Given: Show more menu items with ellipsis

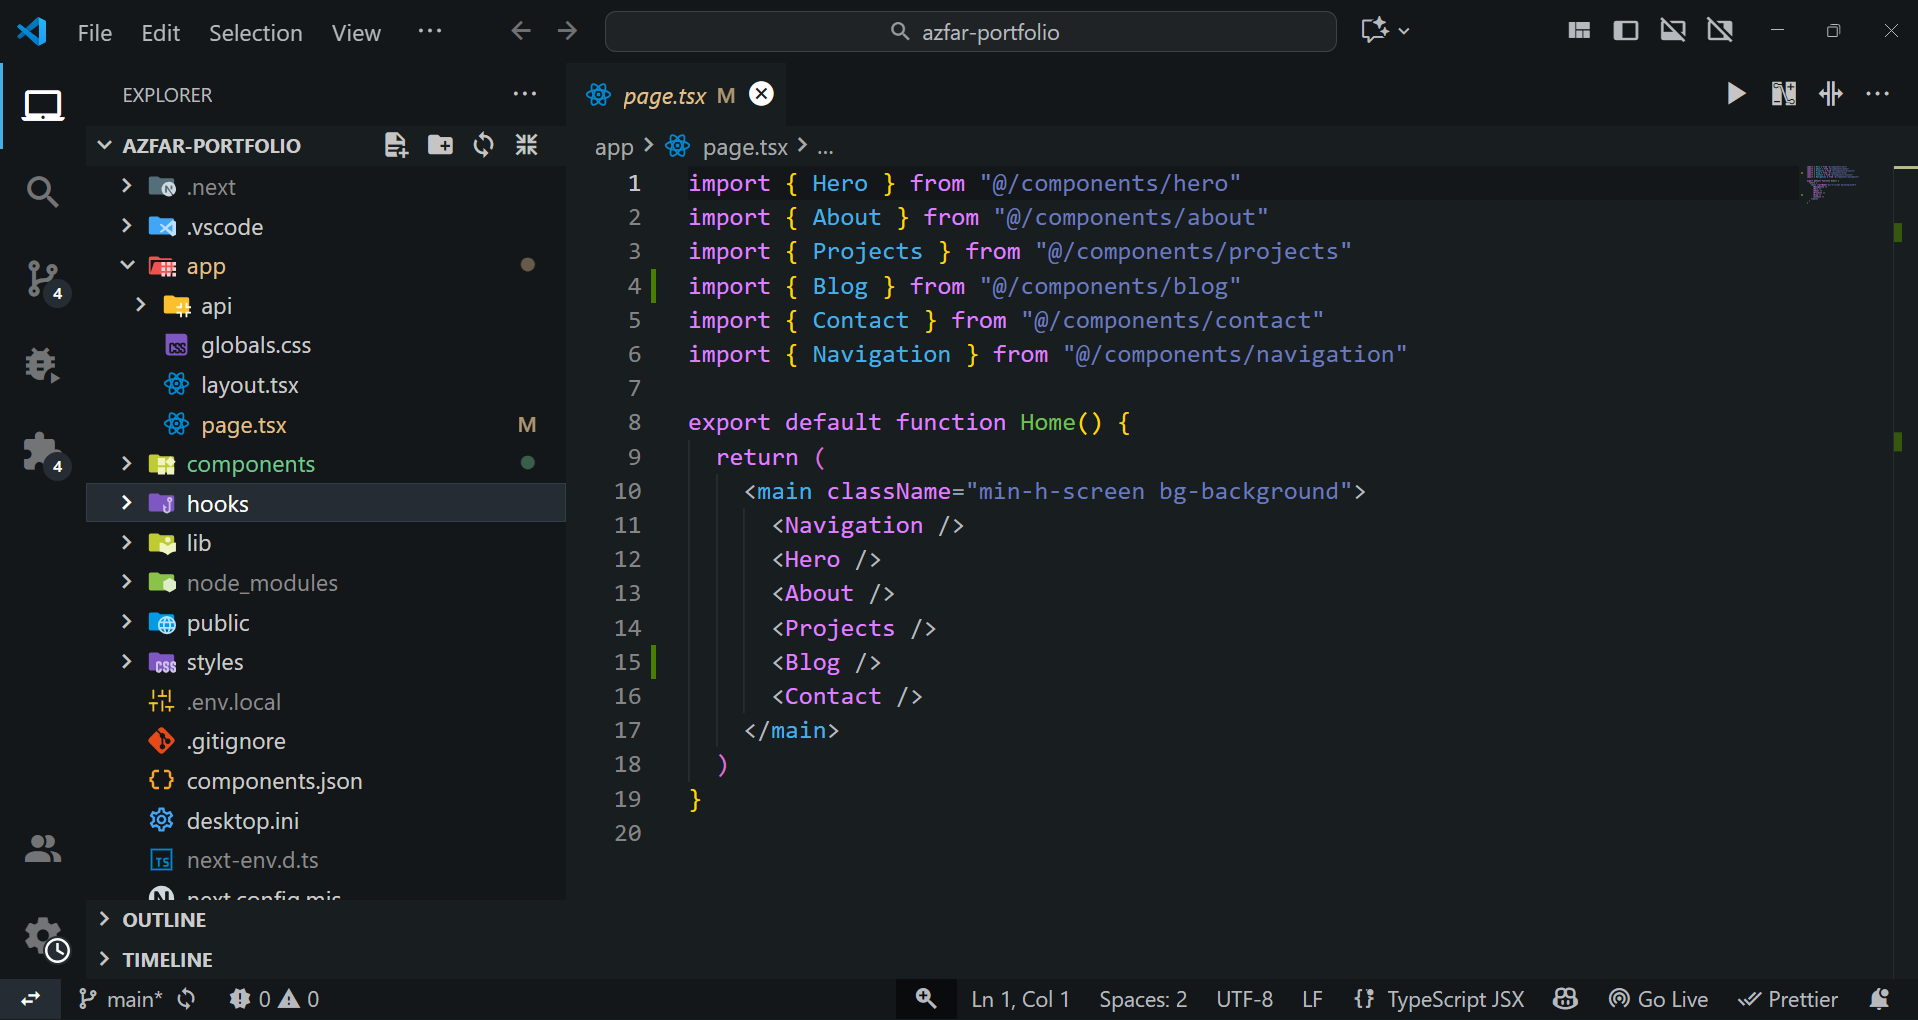Looking at the screenshot, I should pos(430,31).
